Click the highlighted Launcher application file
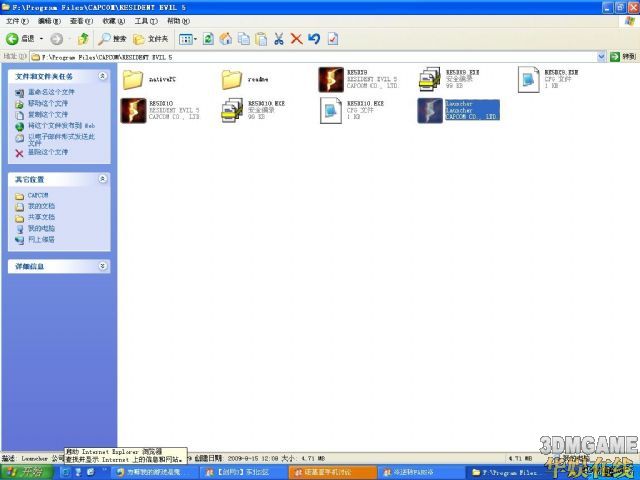 [458, 110]
